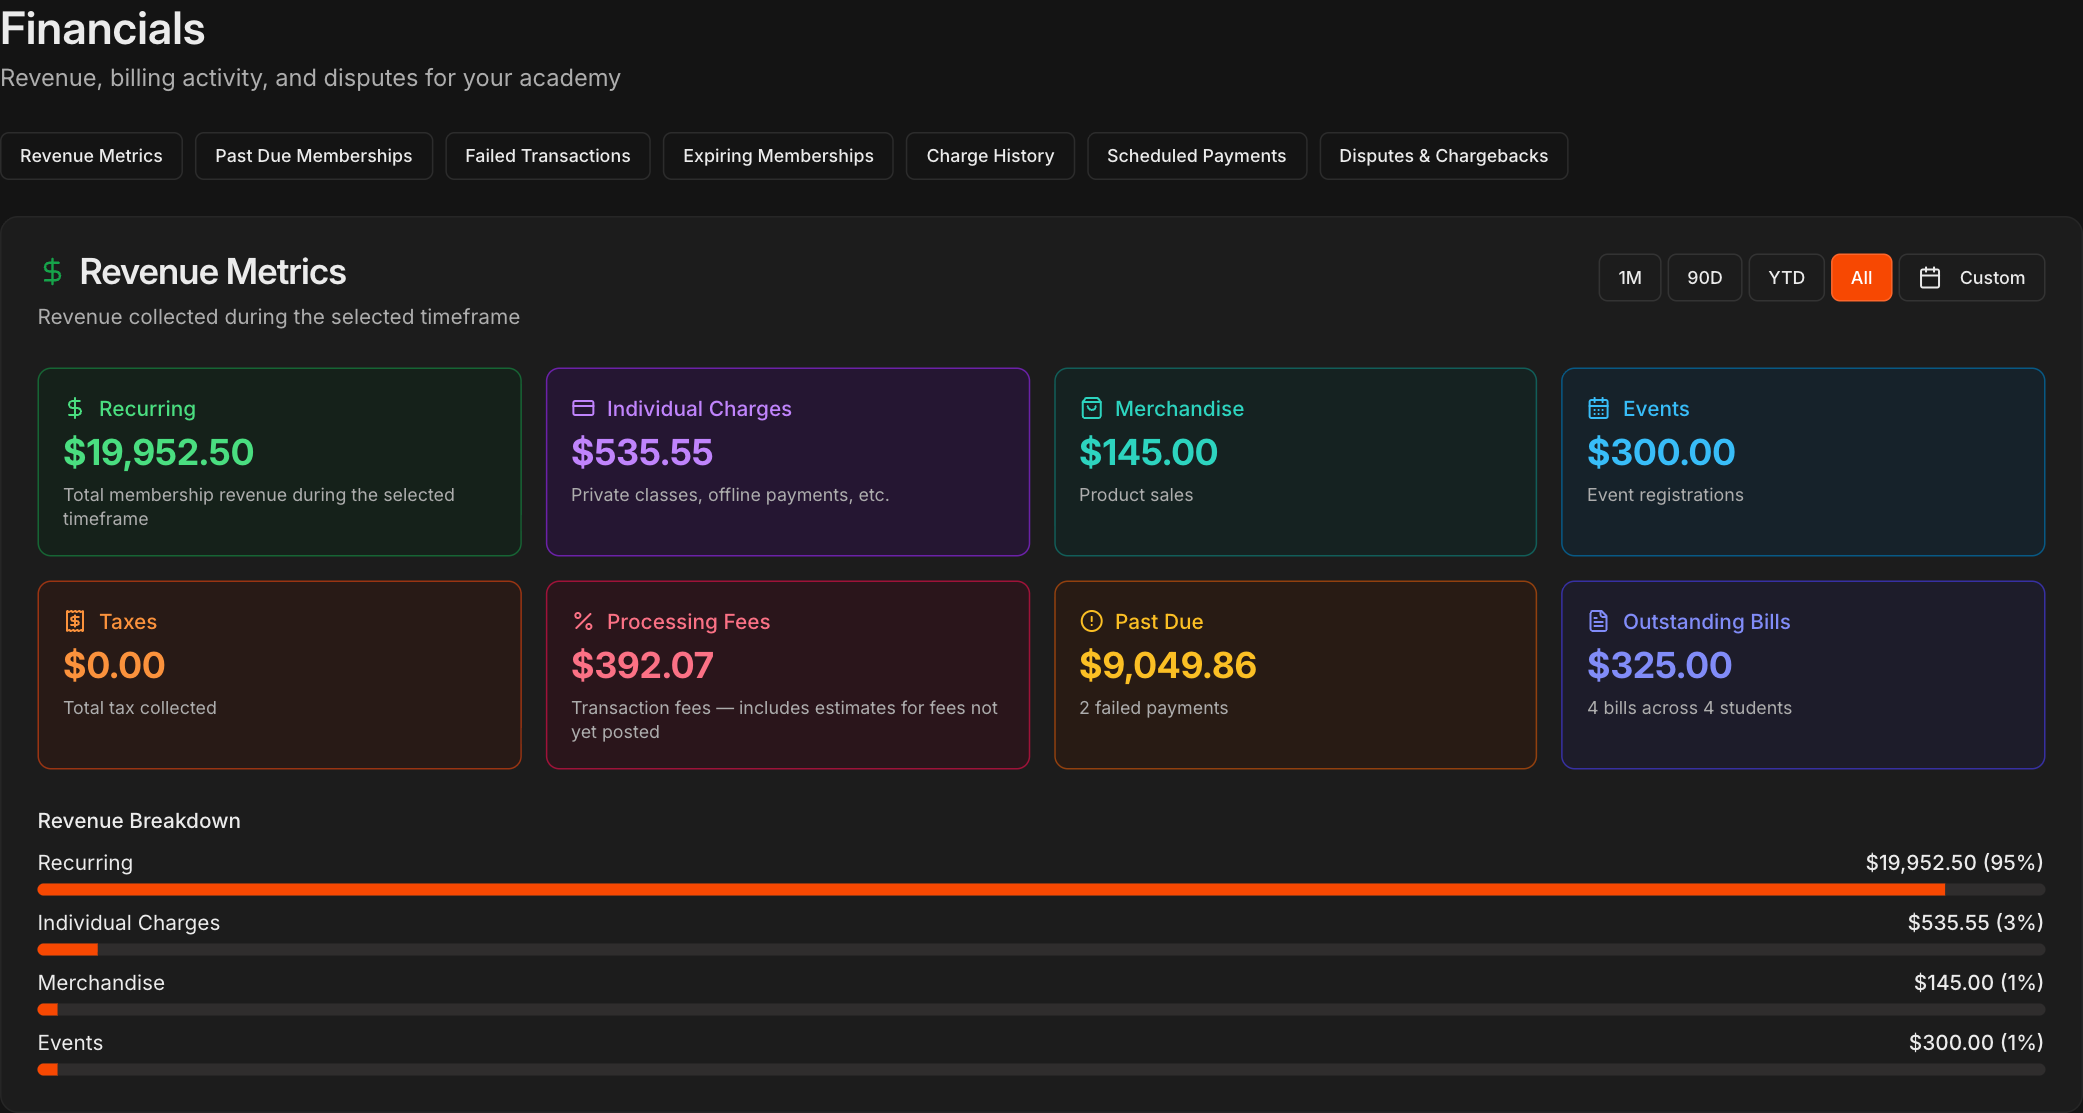Click the '$535.55 (3%)' breakdown value
Image resolution: width=2083 pixels, height=1113 pixels.
coord(1975,922)
